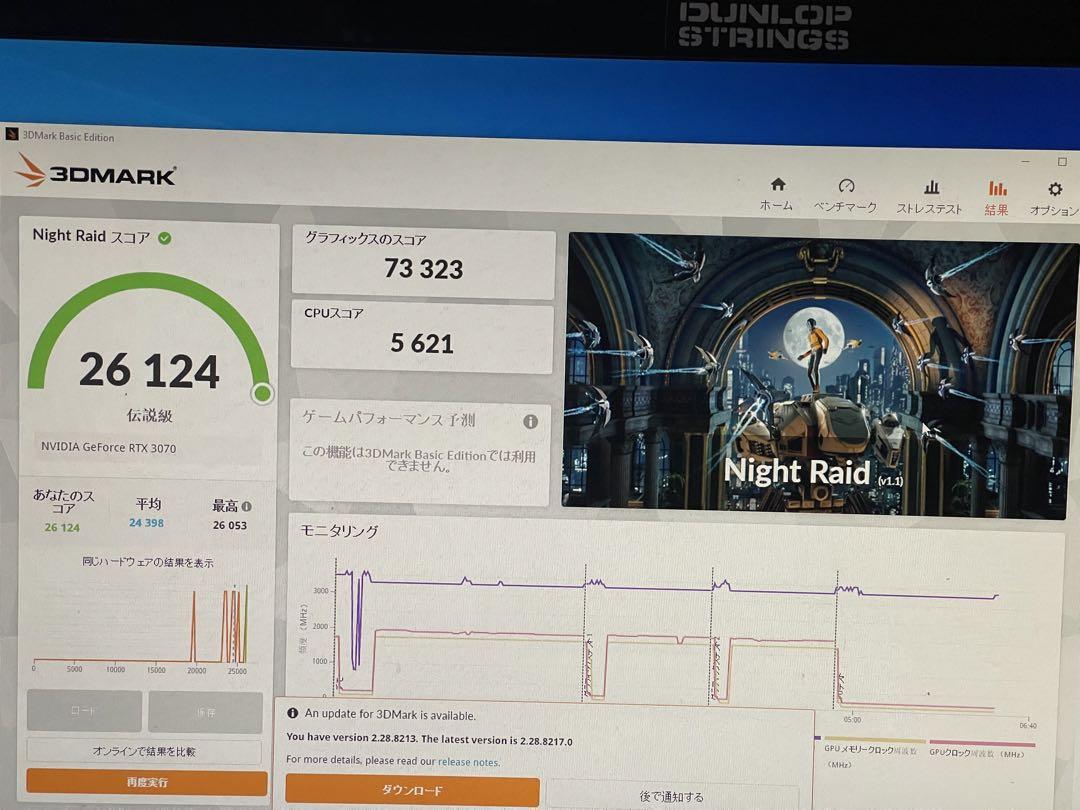Click the average score 24 398
The width and height of the screenshot is (1080, 810).
coord(147,523)
